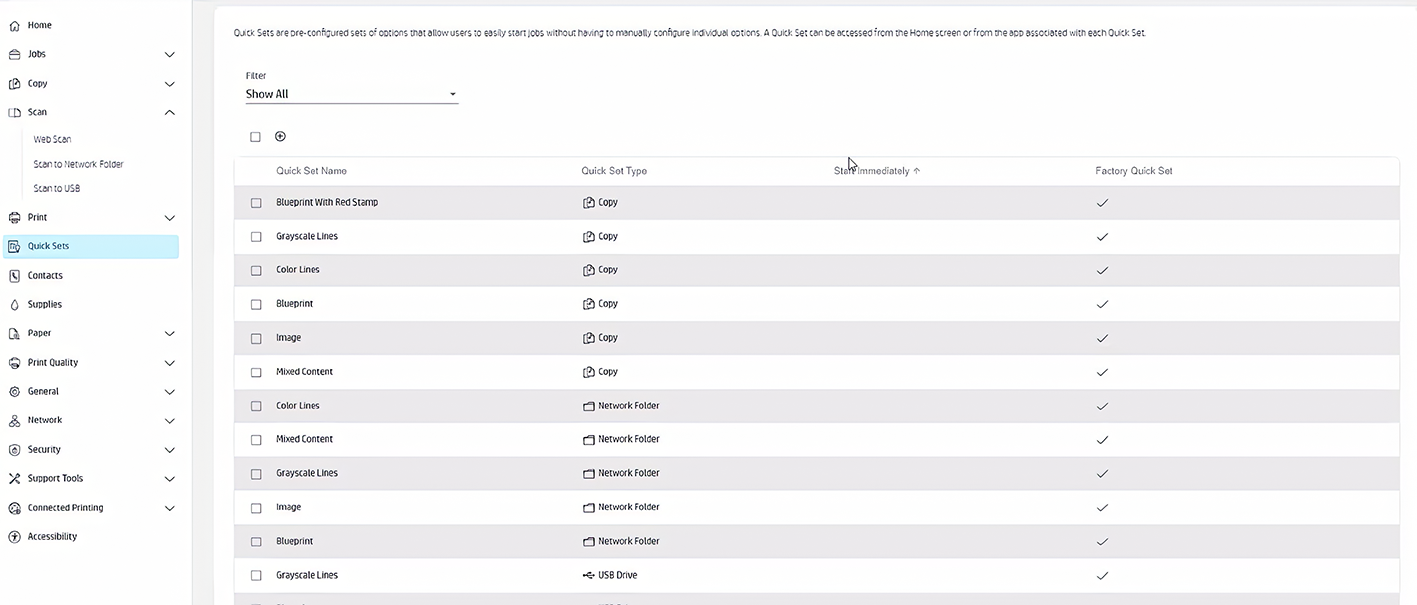Click the Scan to Network Folder link

pyautogui.click(x=78, y=163)
